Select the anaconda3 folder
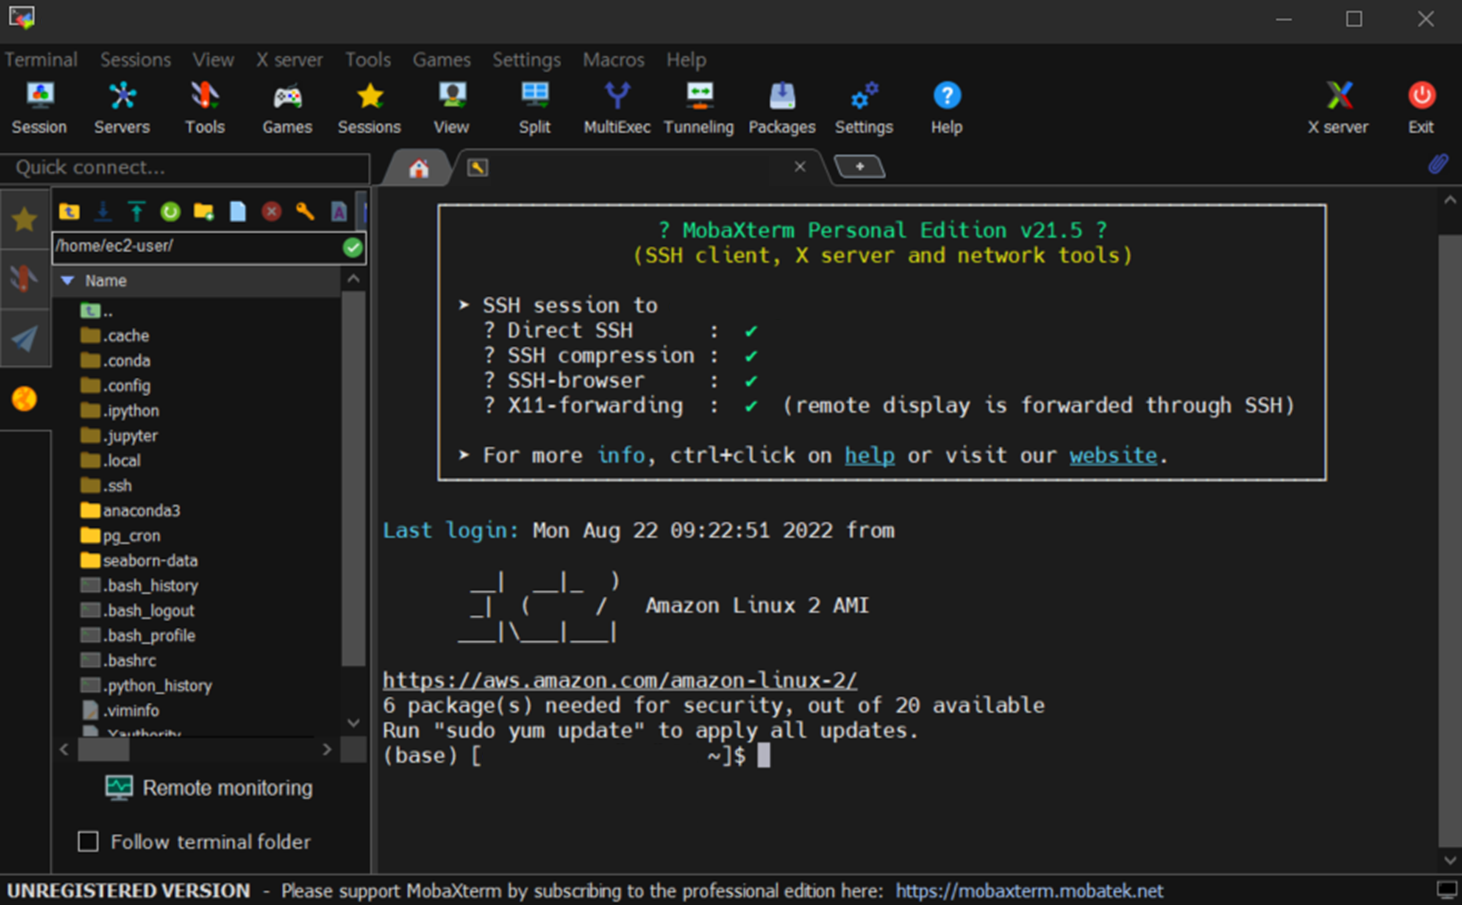The width and height of the screenshot is (1462, 905). coord(130,510)
